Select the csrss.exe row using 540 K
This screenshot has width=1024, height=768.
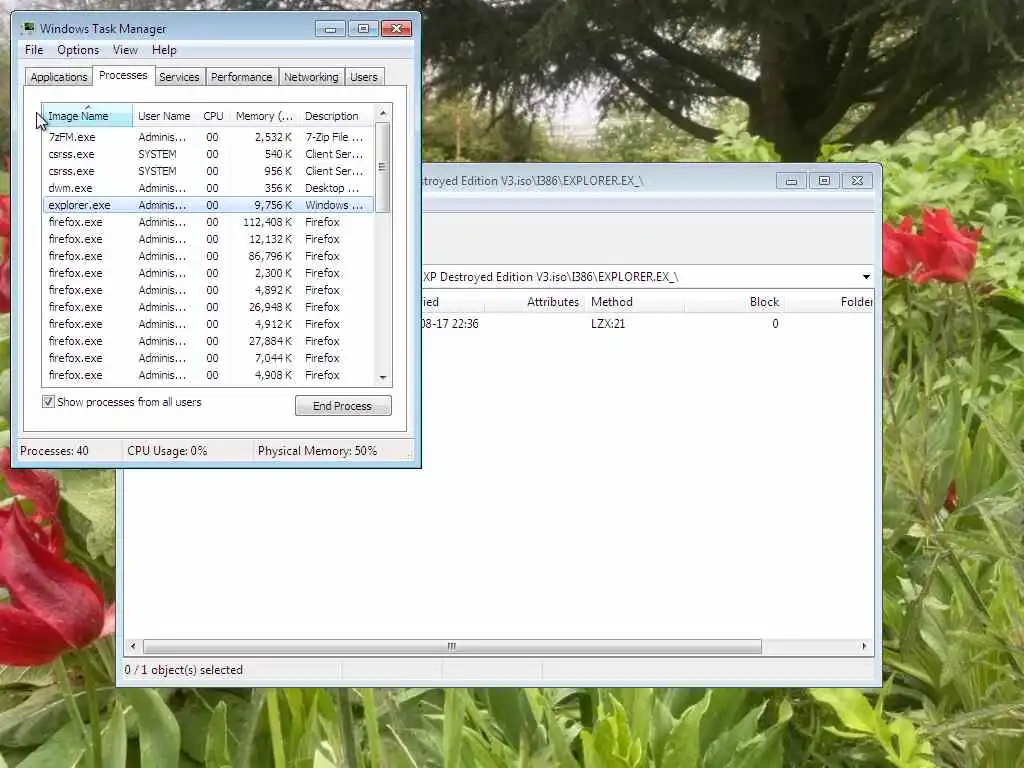(208, 154)
